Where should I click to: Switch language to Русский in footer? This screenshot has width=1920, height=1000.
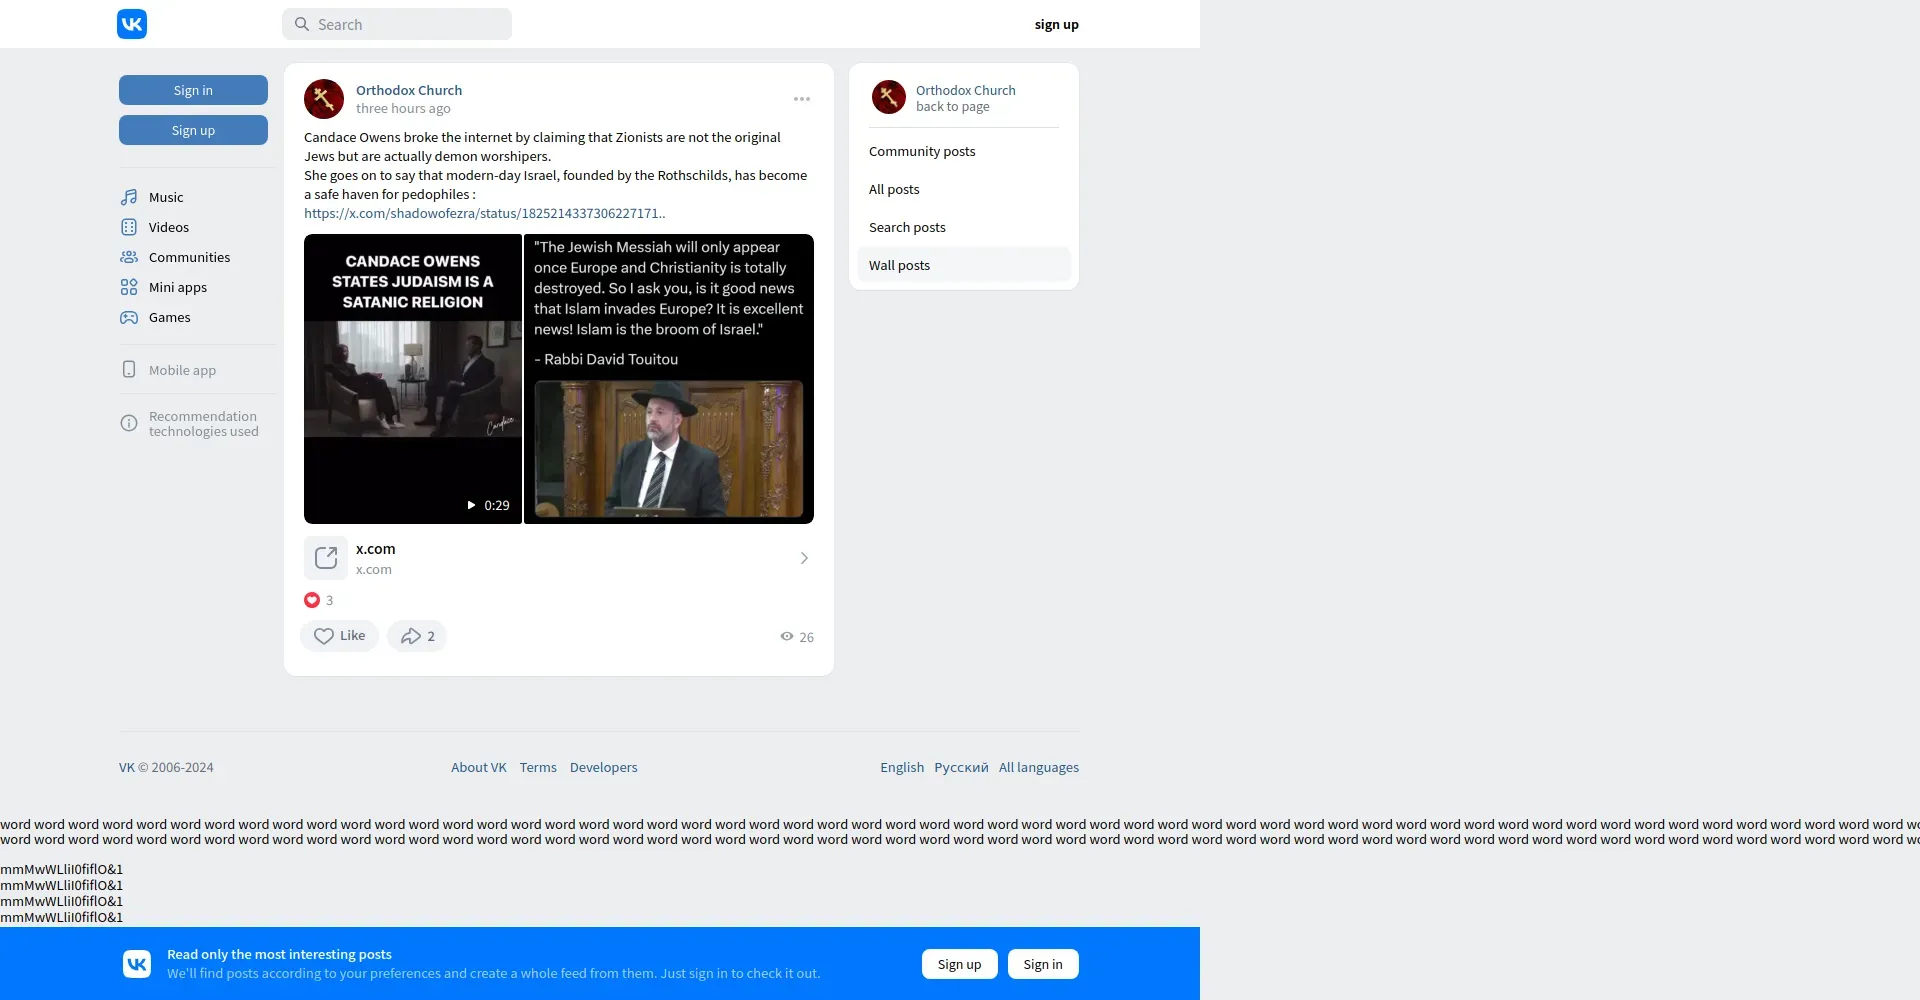coord(961,767)
